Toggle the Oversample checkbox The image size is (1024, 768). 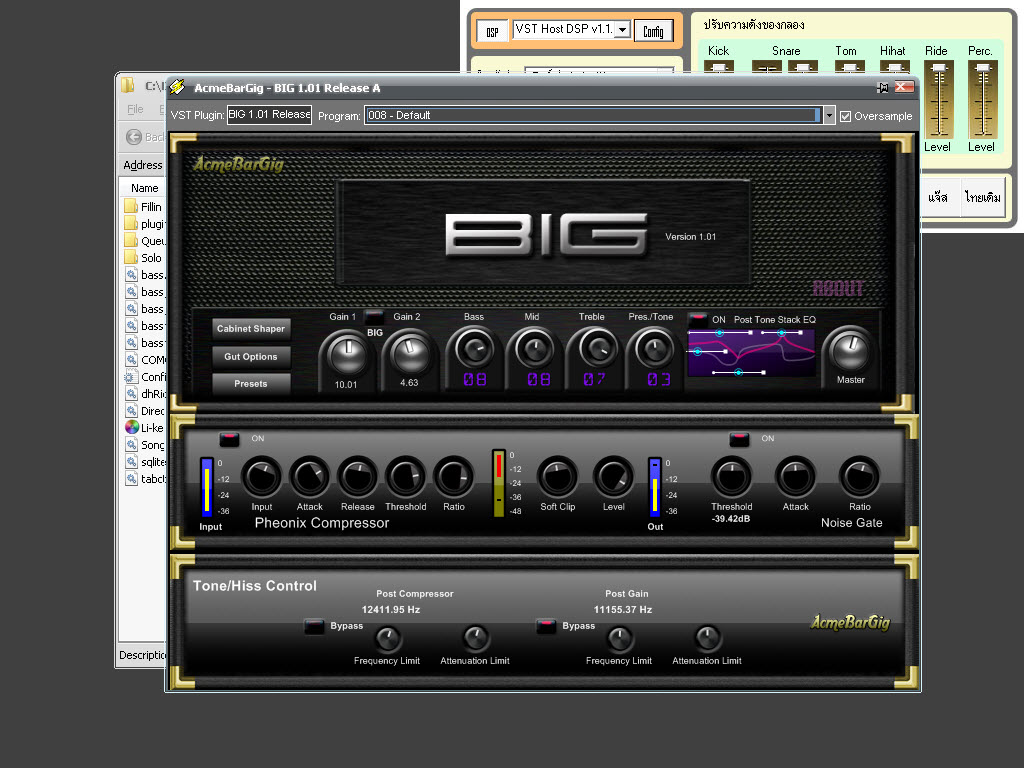click(x=846, y=116)
